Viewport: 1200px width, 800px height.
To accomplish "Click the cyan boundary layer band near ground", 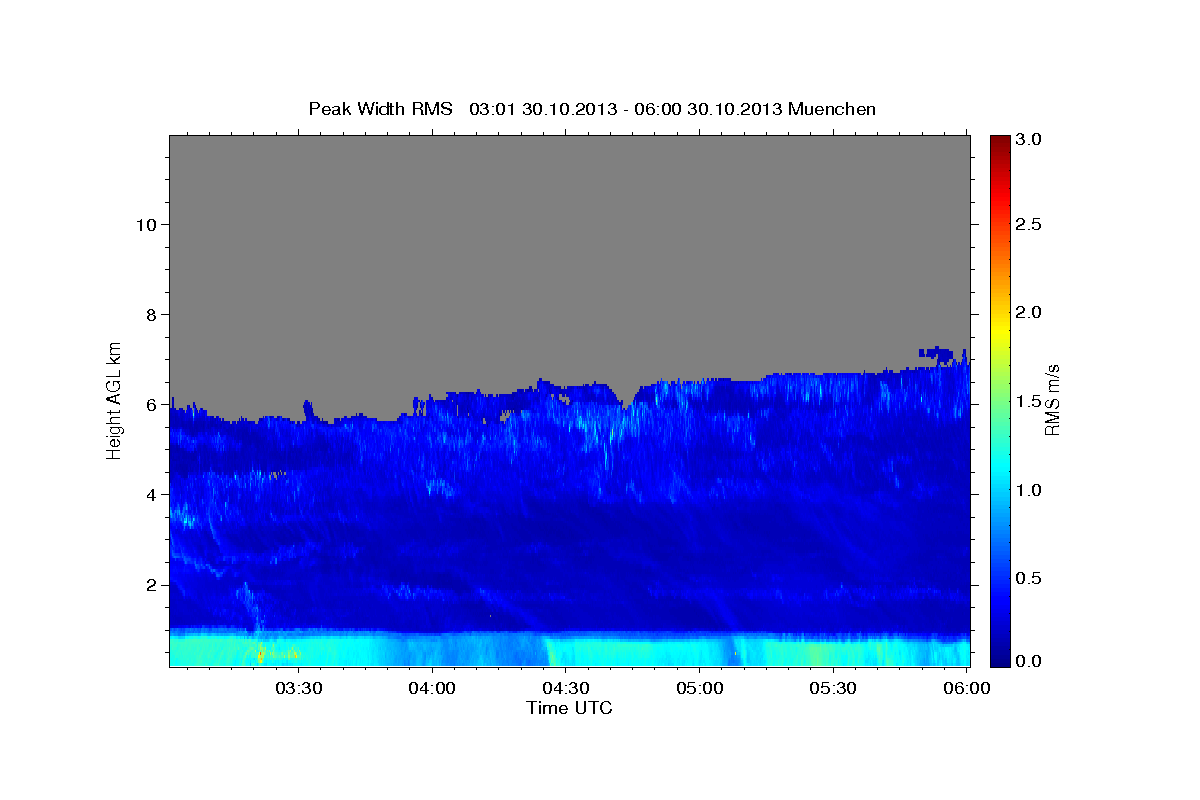I will click(x=569, y=650).
